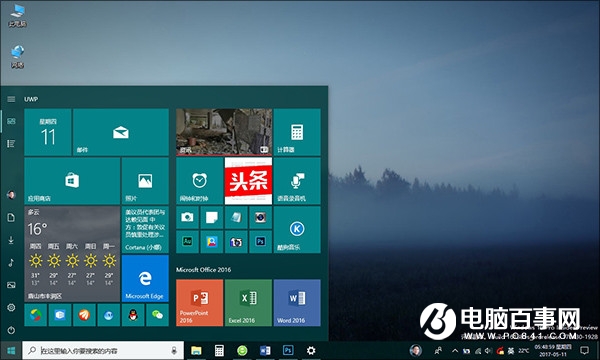Click the green browser icon on taskbar
This screenshot has width=600, height=360.
[x=242, y=350]
